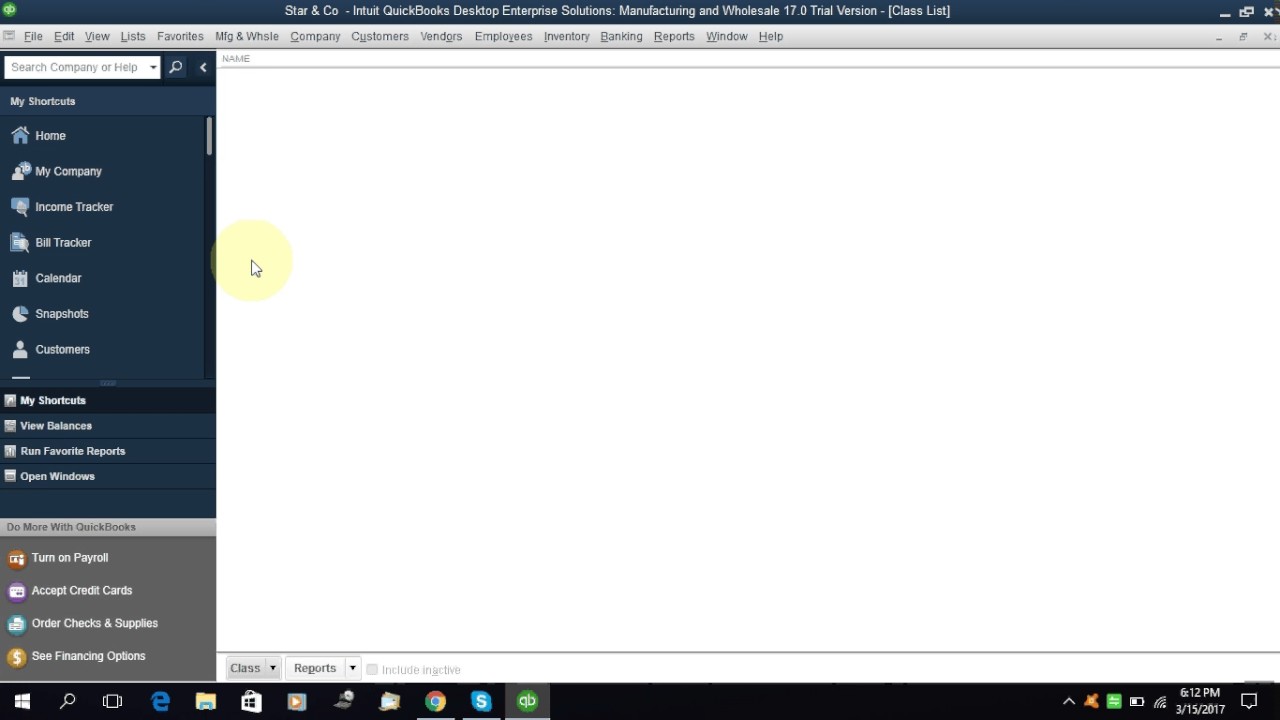Open the Vendors menu
The image size is (1280, 720).
click(441, 36)
